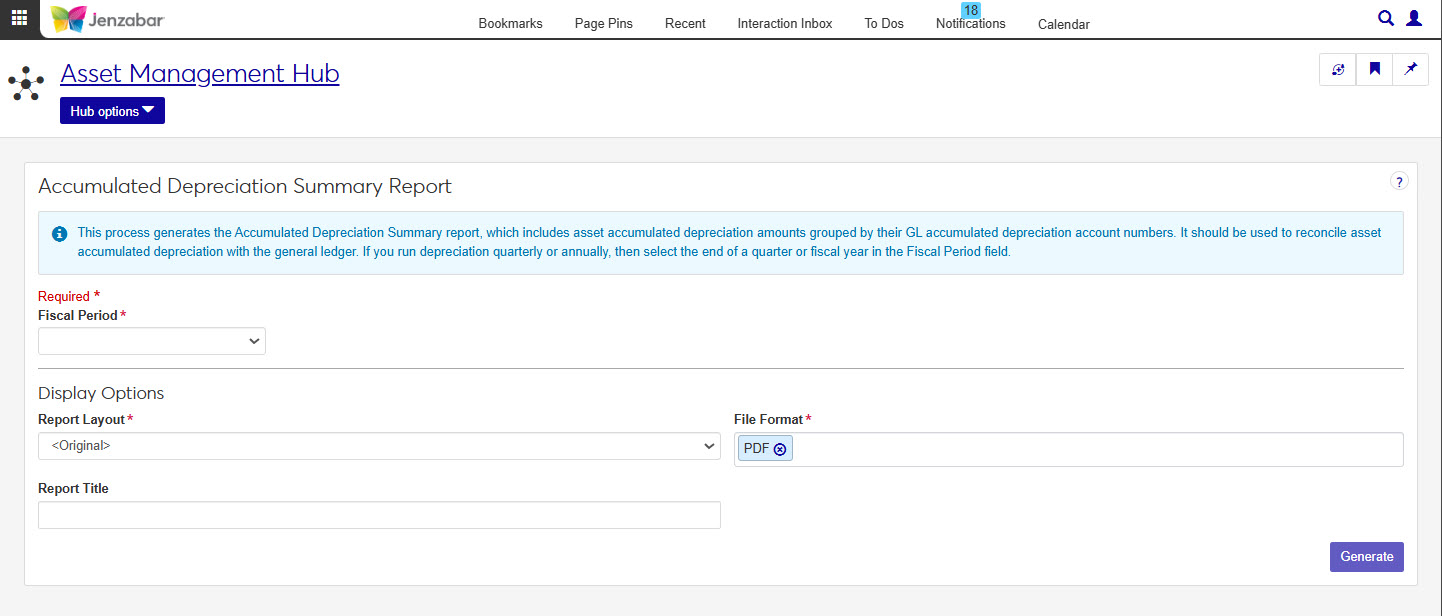Image resolution: width=1442 pixels, height=616 pixels.
Task: Pin this page using pushpin icon
Action: 1411,70
